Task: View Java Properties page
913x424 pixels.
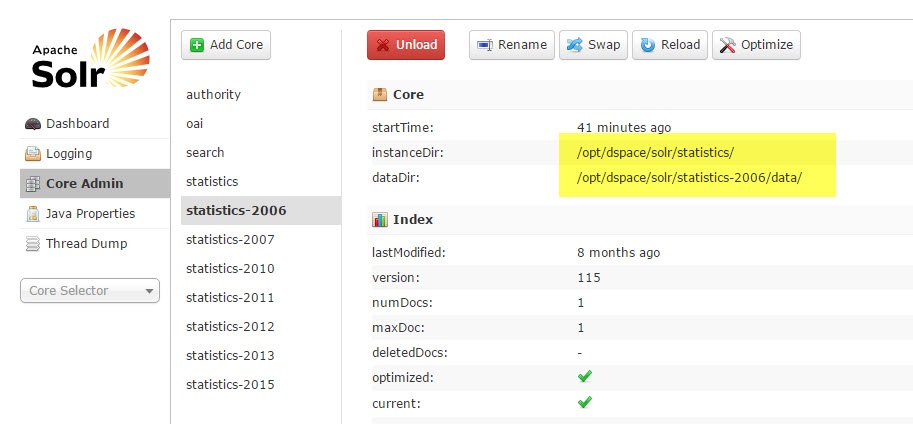Action: pyautogui.click(x=90, y=214)
